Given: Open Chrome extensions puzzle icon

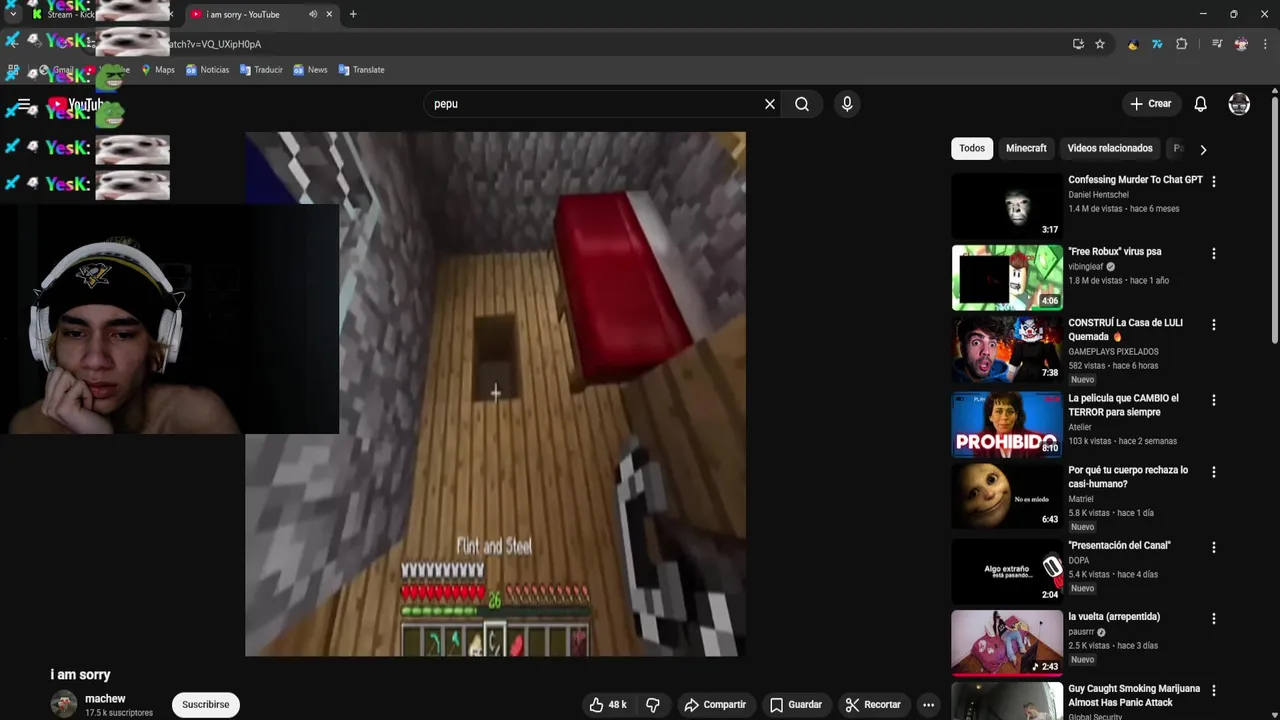Looking at the screenshot, I should tap(1181, 44).
